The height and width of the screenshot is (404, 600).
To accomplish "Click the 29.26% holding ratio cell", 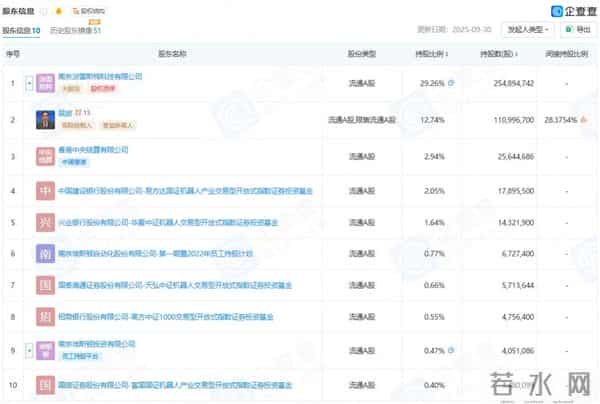I will click(432, 83).
